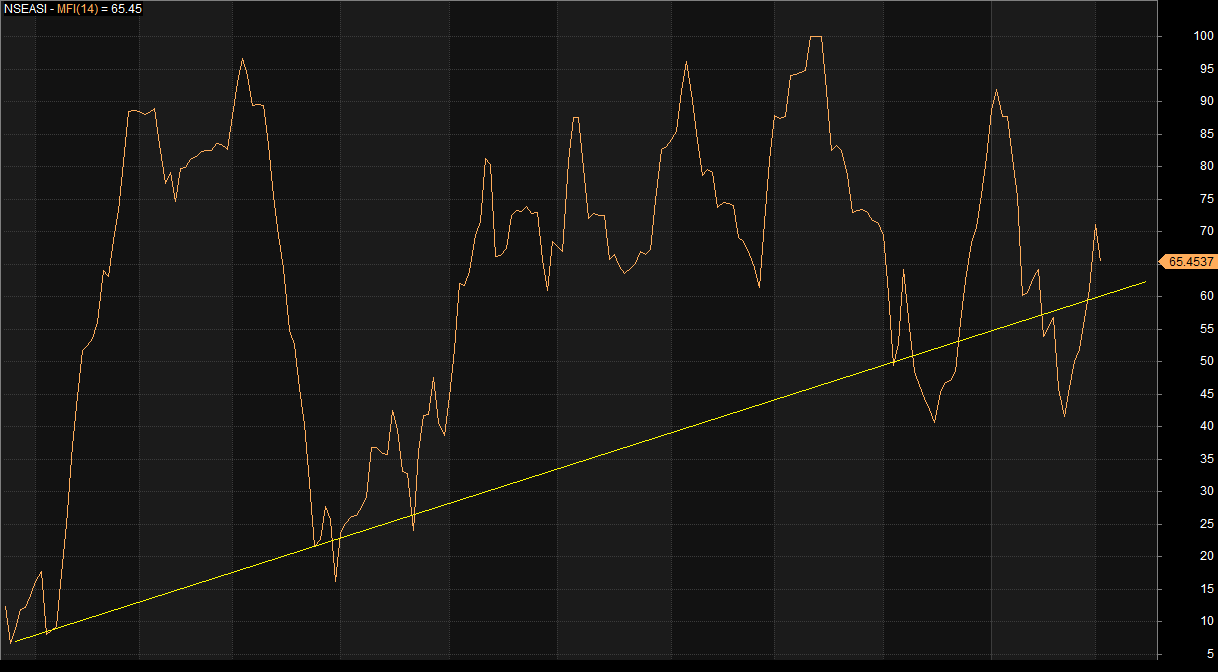The height and width of the screenshot is (672, 1218).
Task: Click the NSEASI symbol label in chart title
Action: coord(26,9)
